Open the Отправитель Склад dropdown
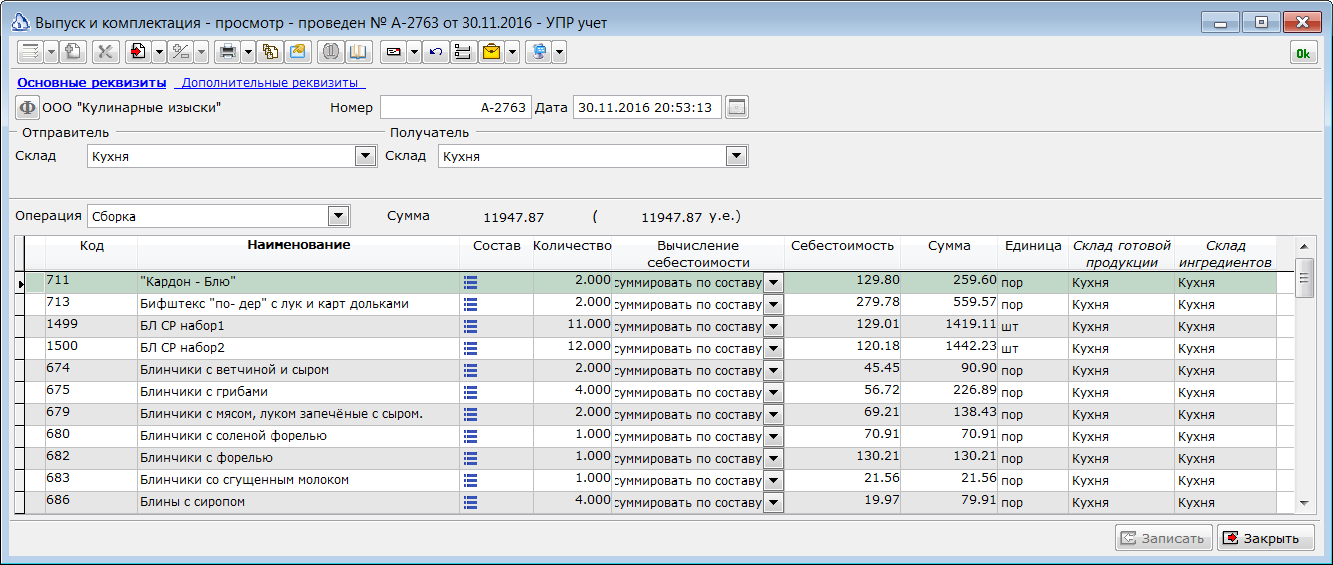The width and height of the screenshot is (1333, 565). pos(365,156)
